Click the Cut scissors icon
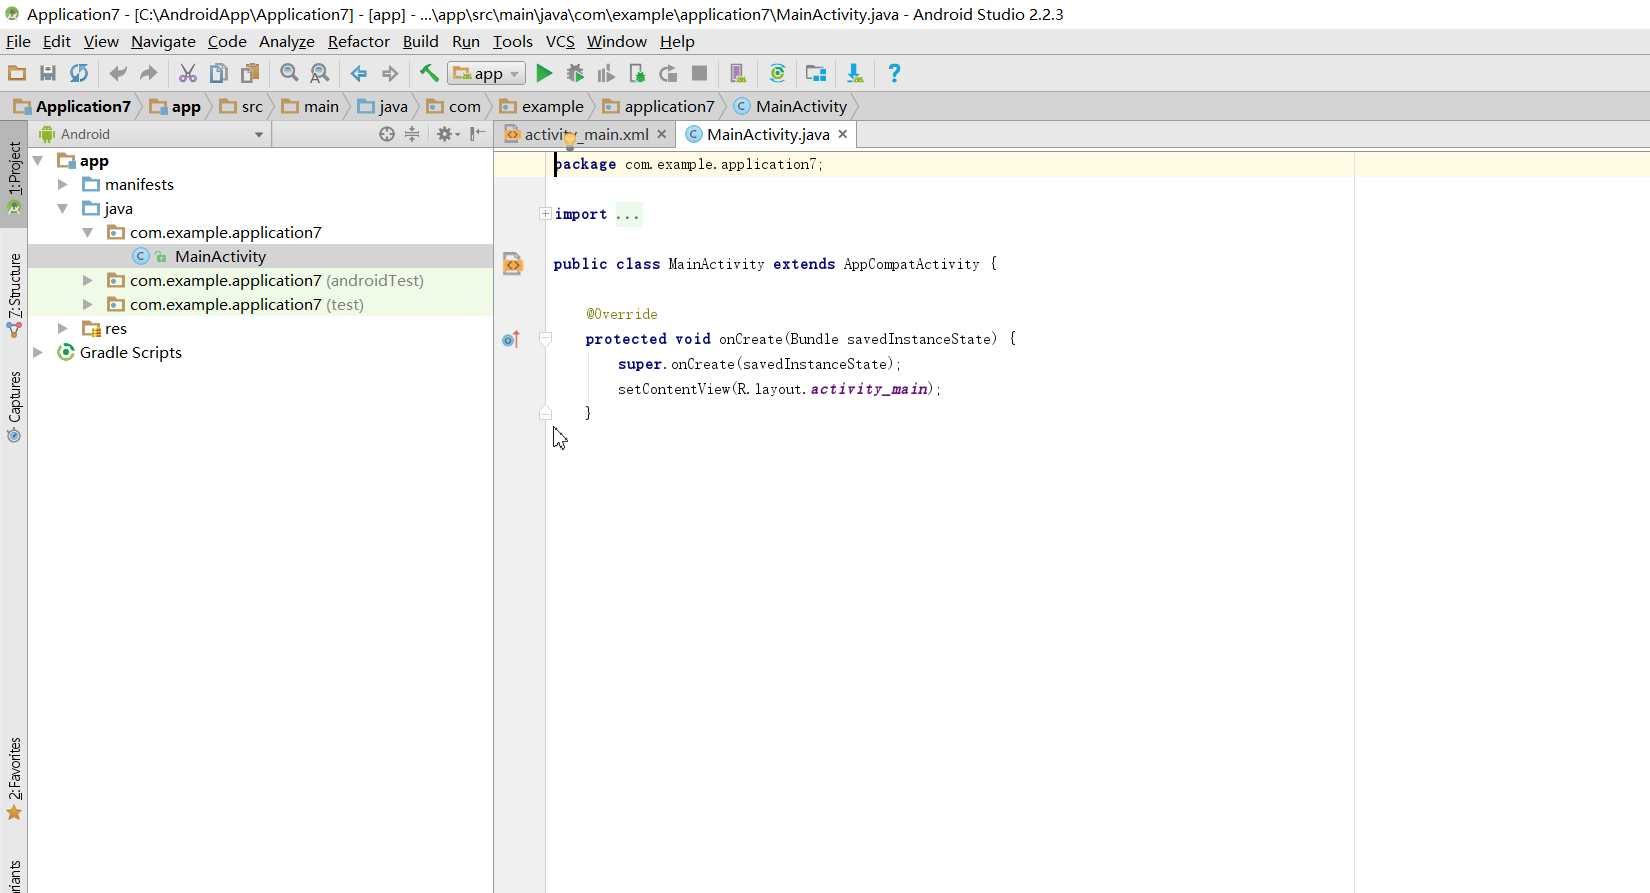Image resolution: width=1650 pixels, height=893 pixels. 187,73
